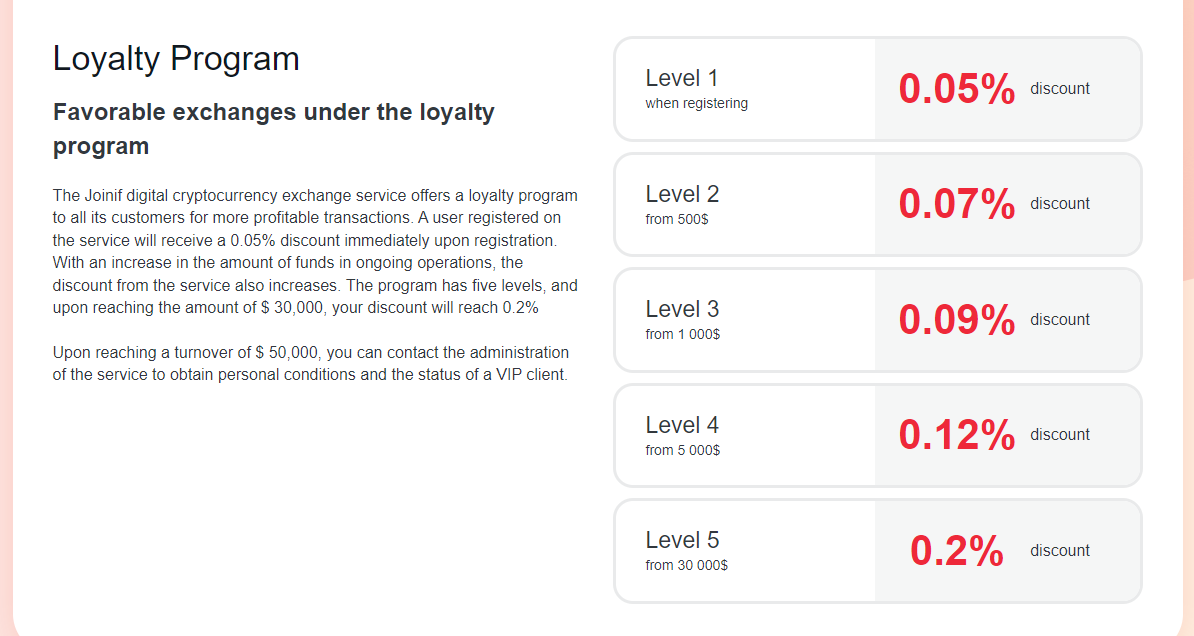Click the 'when registering' caption

pyautogui.click(x=696, y=103)
